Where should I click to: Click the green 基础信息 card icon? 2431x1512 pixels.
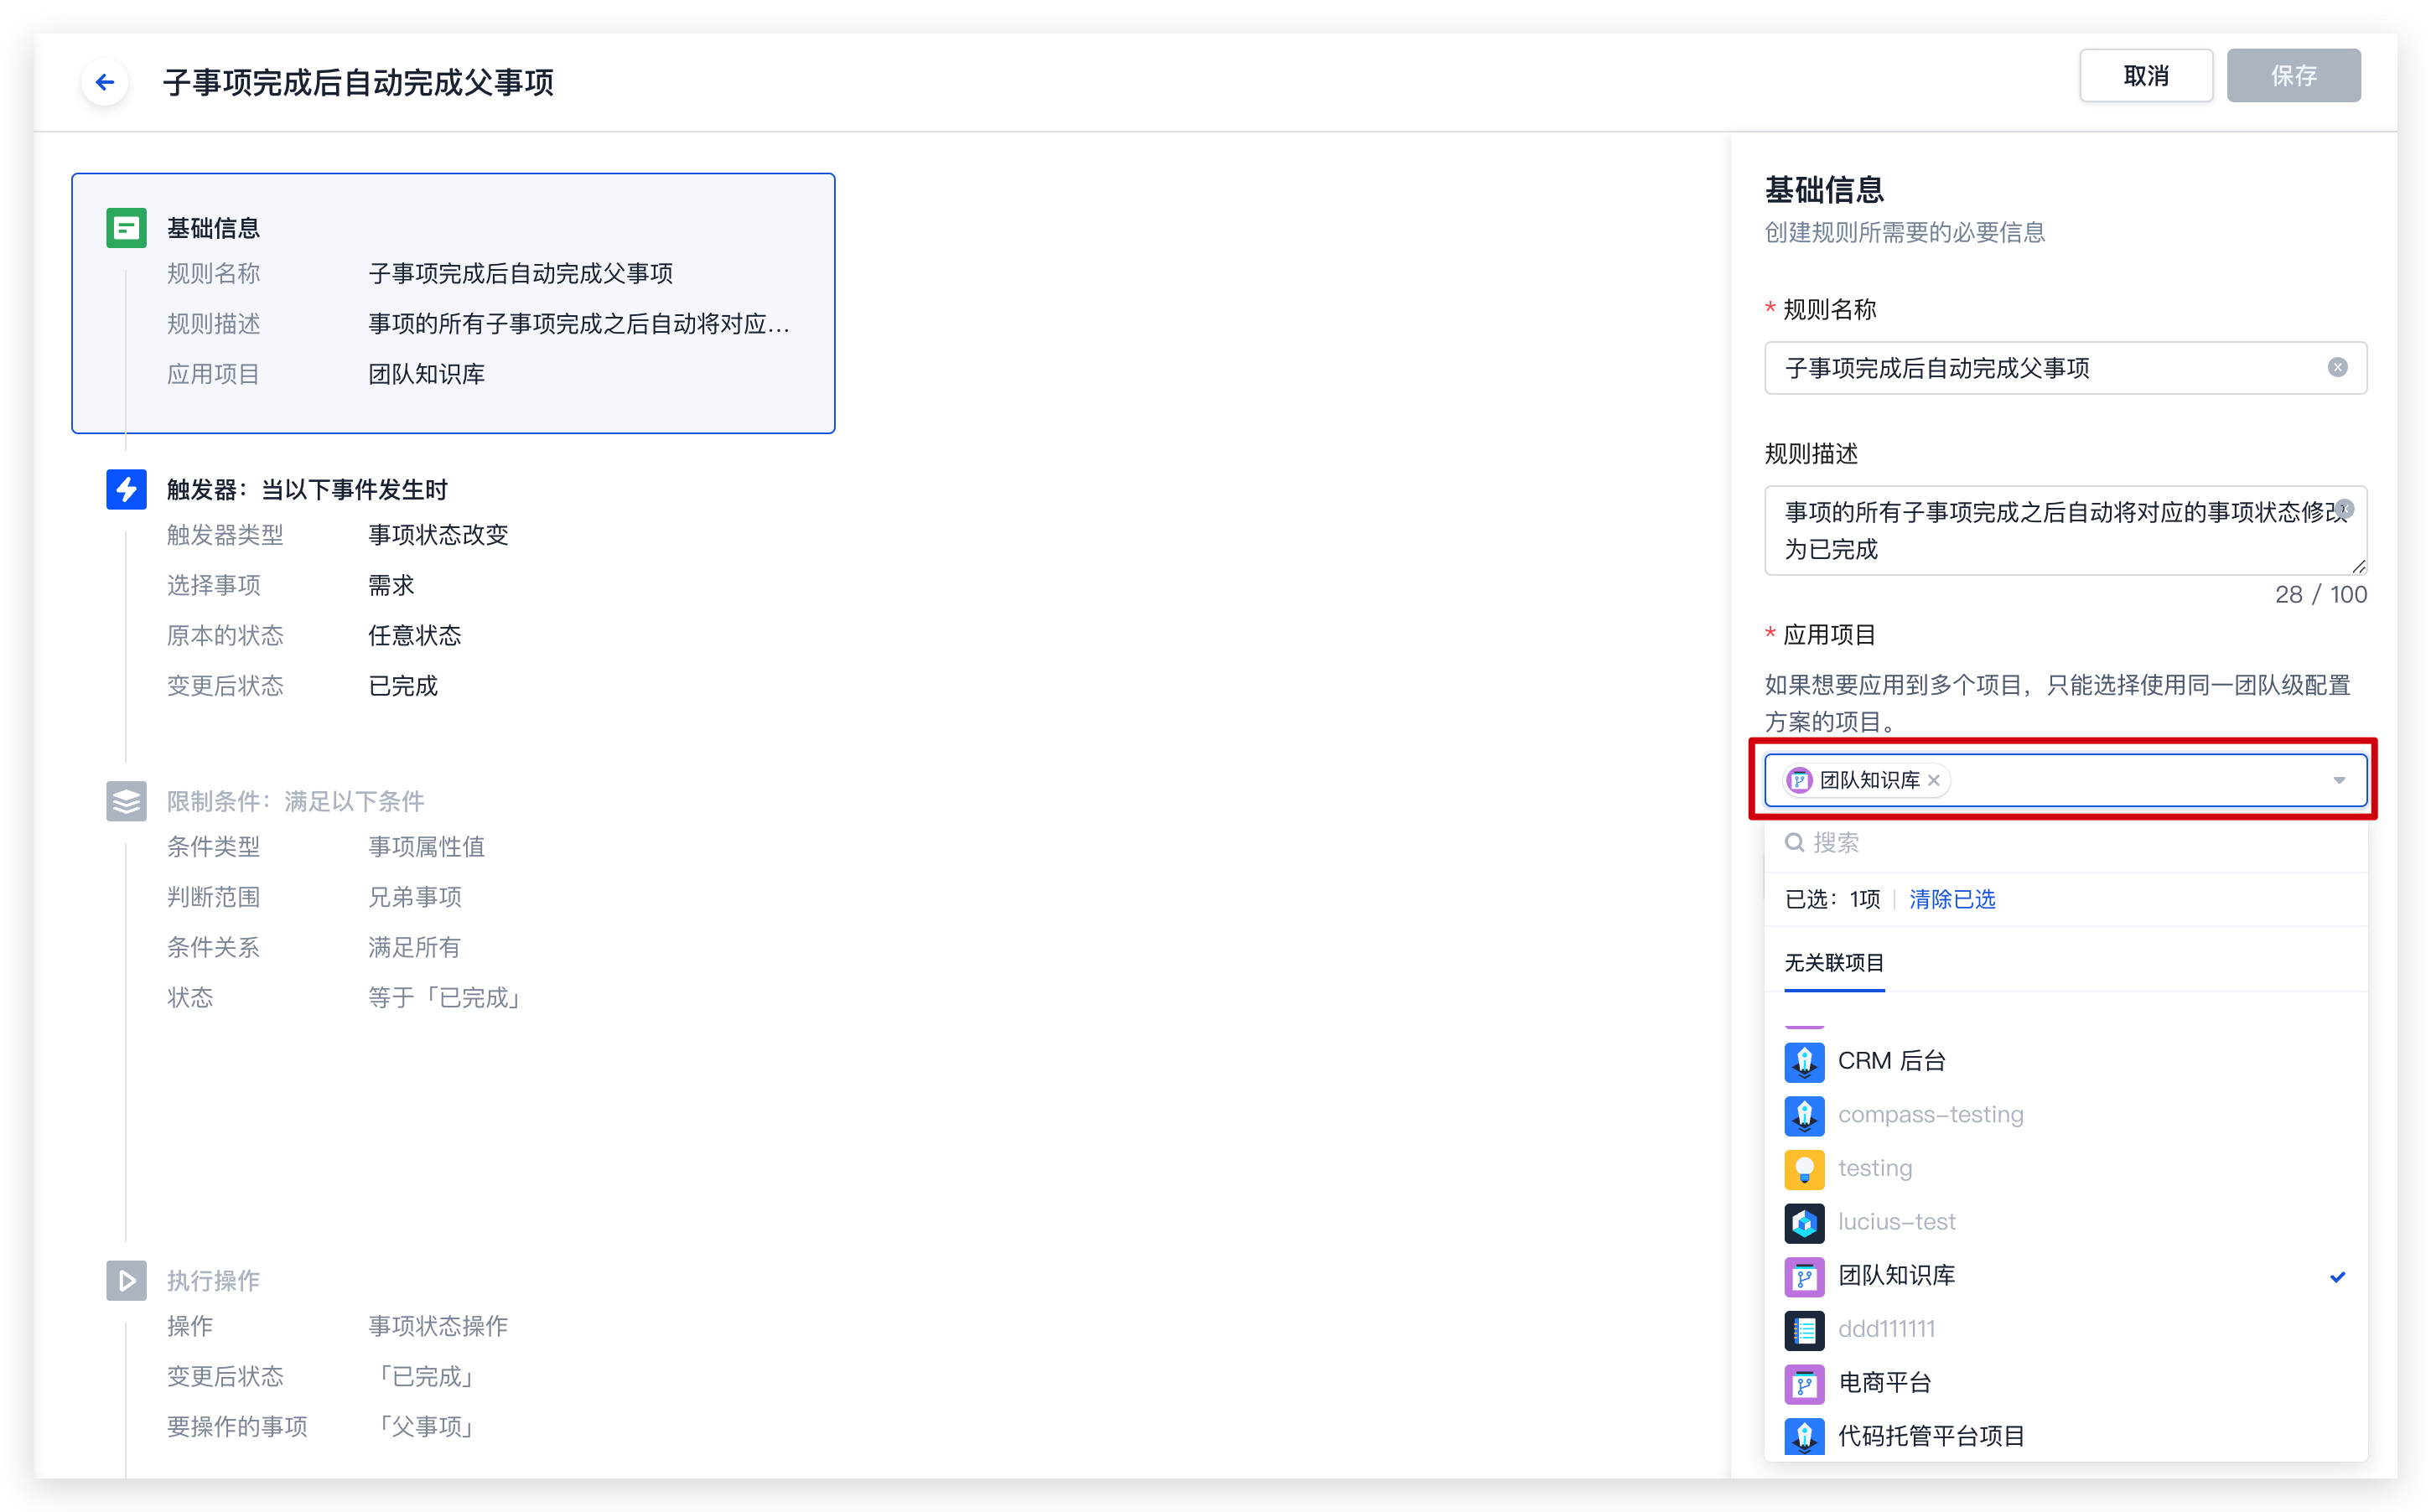126,228
